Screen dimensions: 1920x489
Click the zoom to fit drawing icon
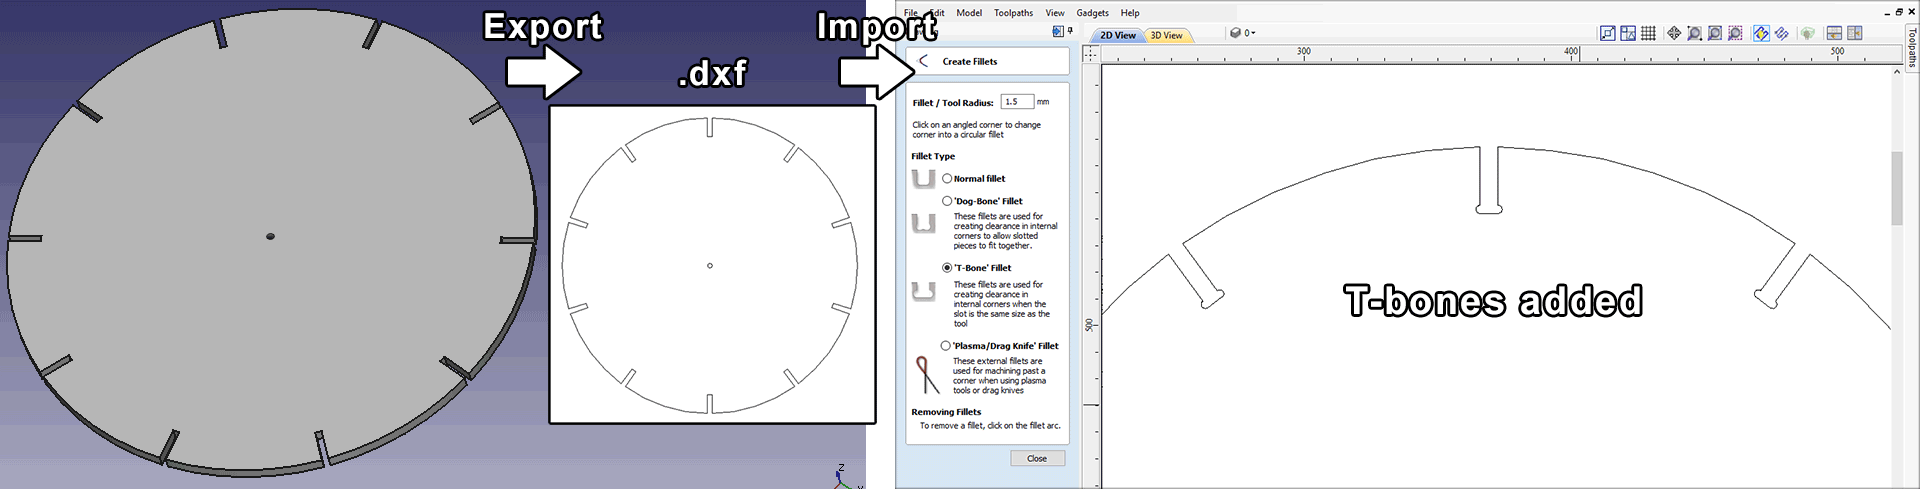[1715, 33]
